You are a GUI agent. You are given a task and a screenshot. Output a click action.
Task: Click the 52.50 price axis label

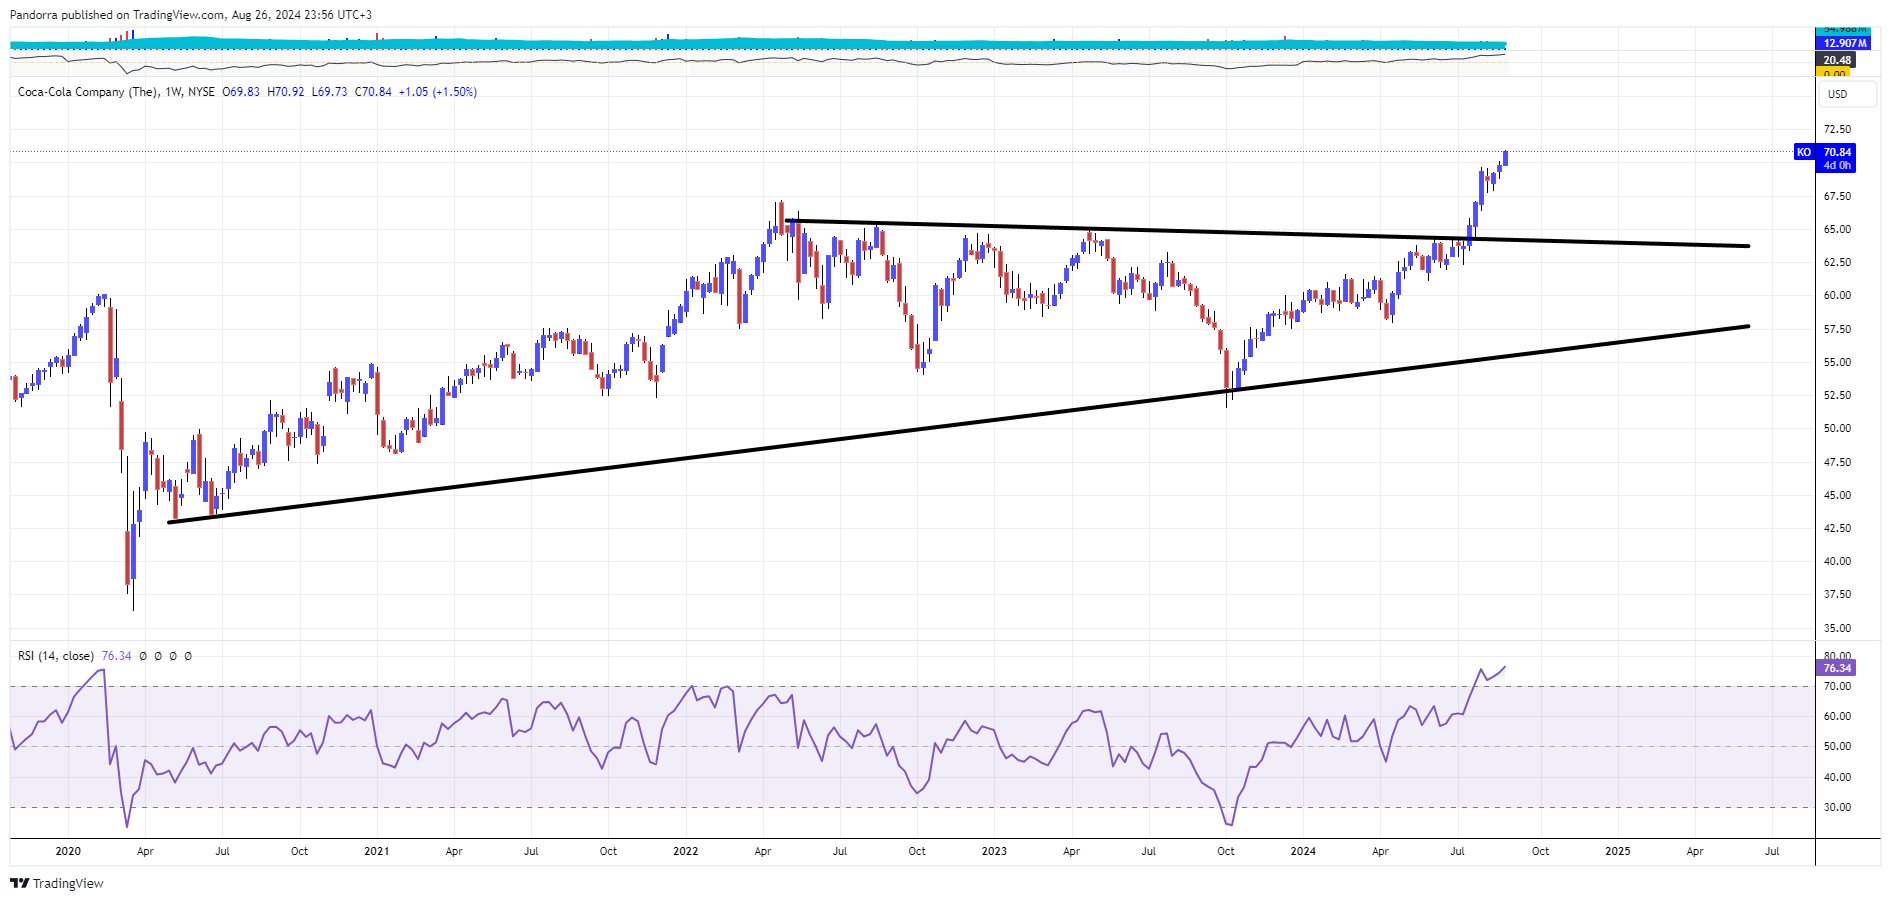[1837, 395]
